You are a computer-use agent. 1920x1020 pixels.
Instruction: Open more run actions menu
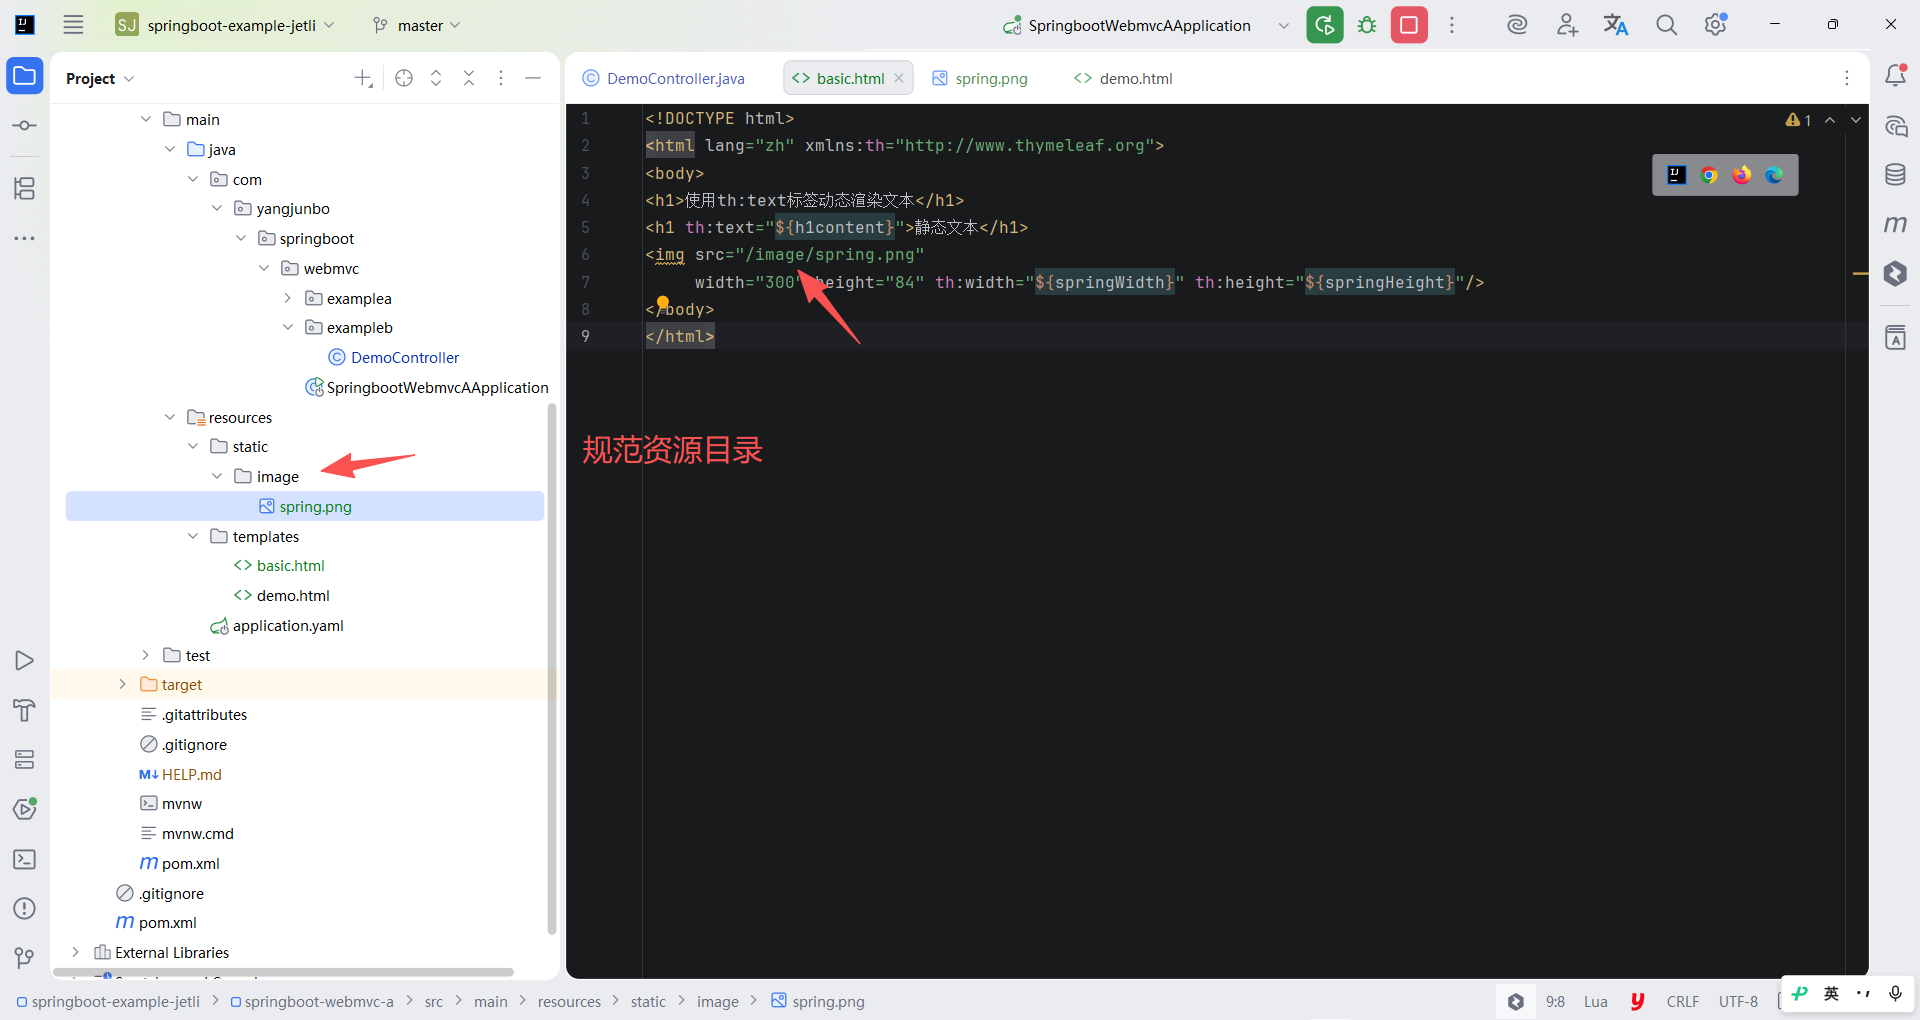tap(1452, 25)
